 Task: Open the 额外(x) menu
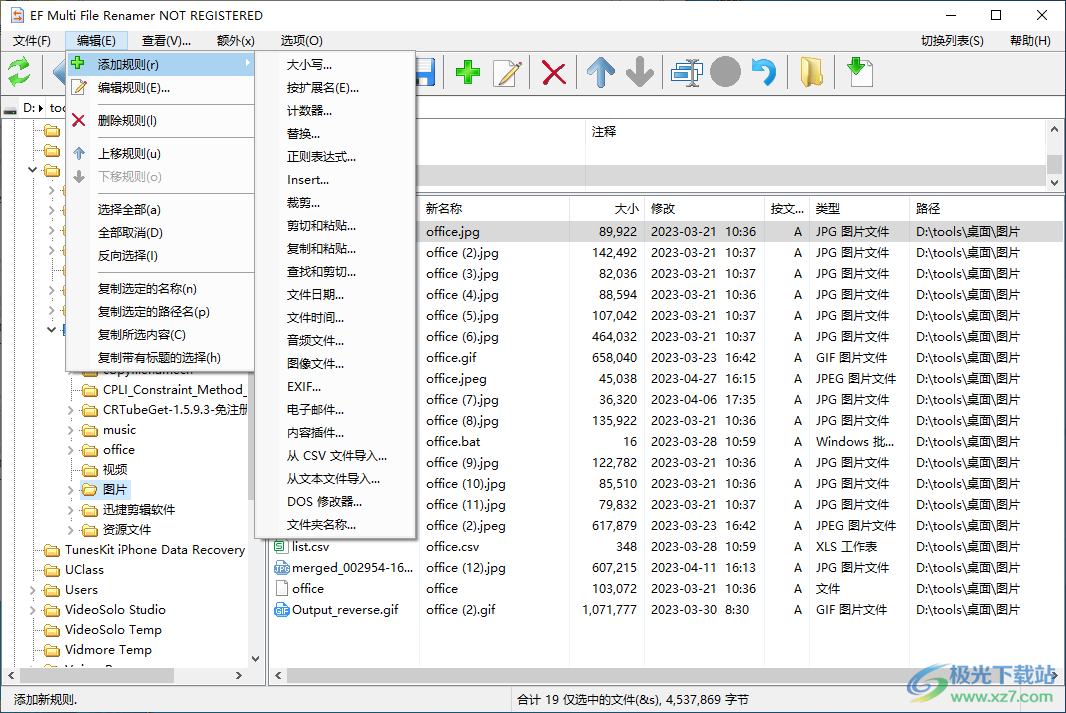tap(235, 41)
